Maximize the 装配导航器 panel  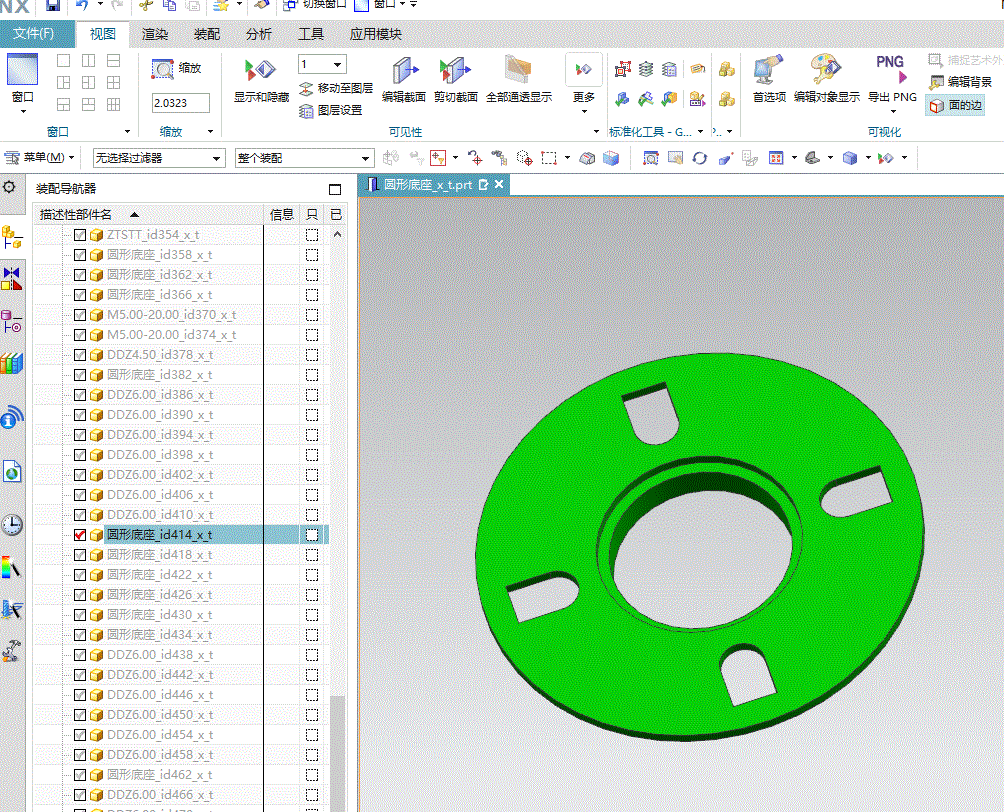click(x=334, y=190)
